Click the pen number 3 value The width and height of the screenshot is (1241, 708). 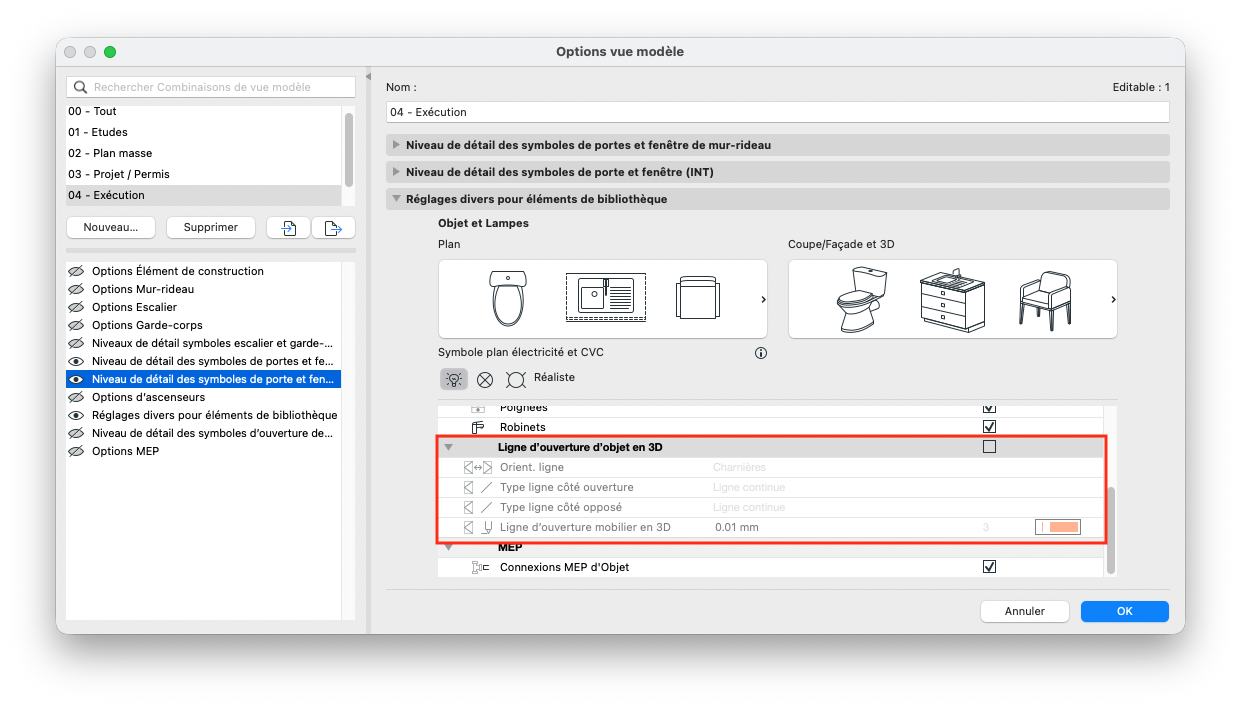pyautogui.click(x=986, y=527)
